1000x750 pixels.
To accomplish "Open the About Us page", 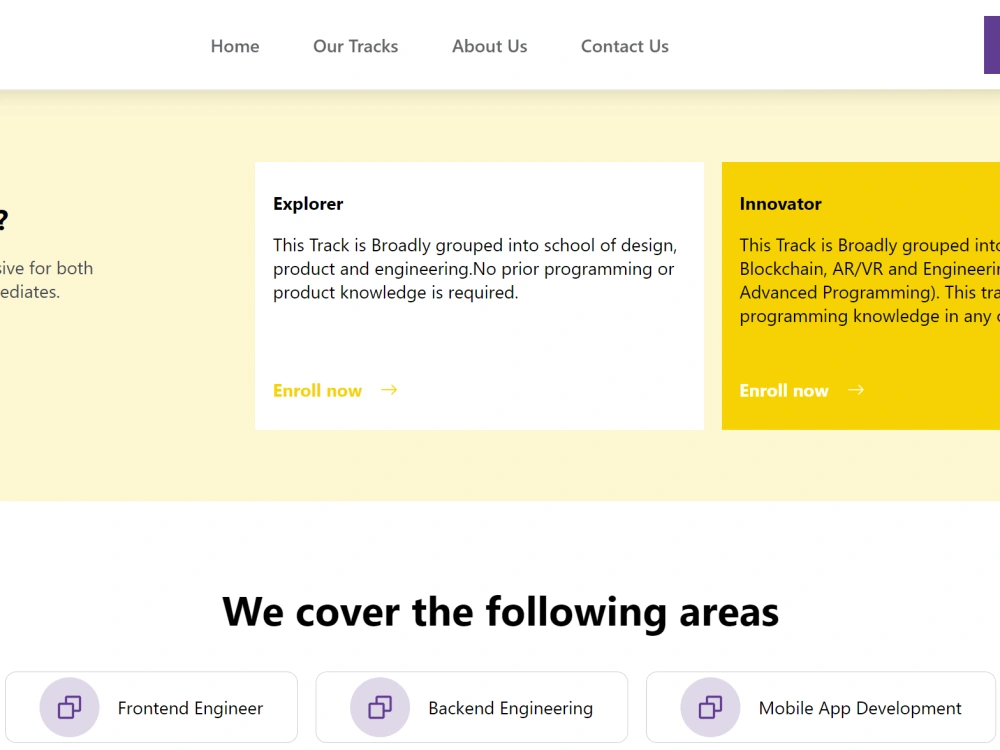I will click(489, 46).
